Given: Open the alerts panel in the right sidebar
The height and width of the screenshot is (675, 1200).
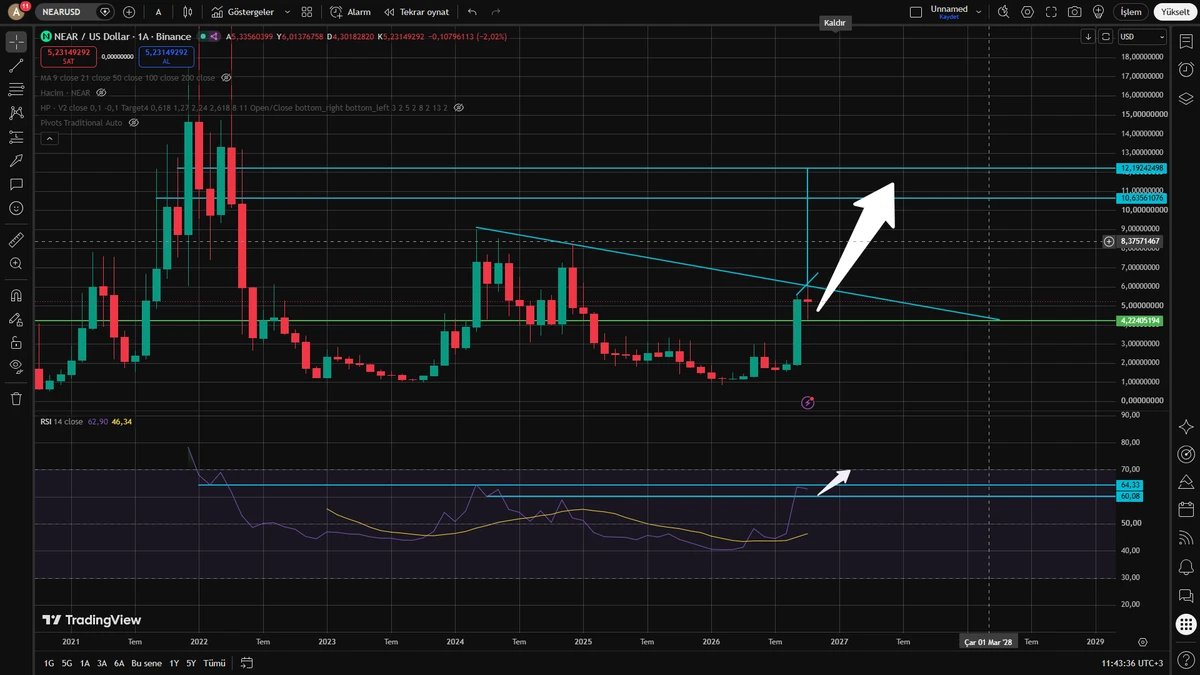Looking at the screenshot, I should [x=1186, y=69].
